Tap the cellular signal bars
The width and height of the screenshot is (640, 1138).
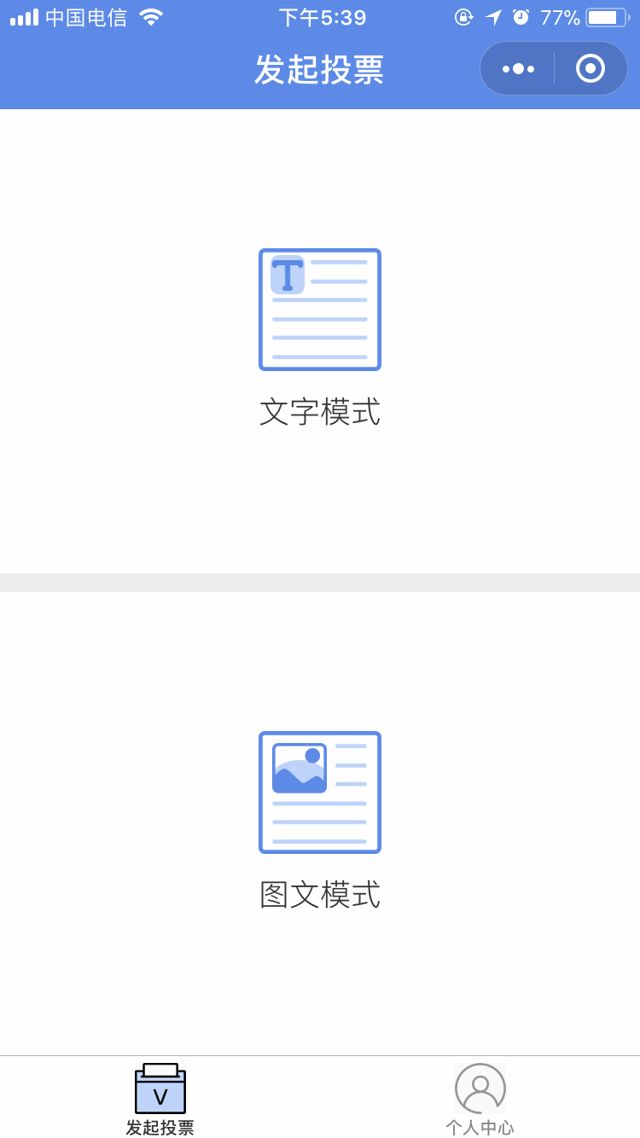24,17
